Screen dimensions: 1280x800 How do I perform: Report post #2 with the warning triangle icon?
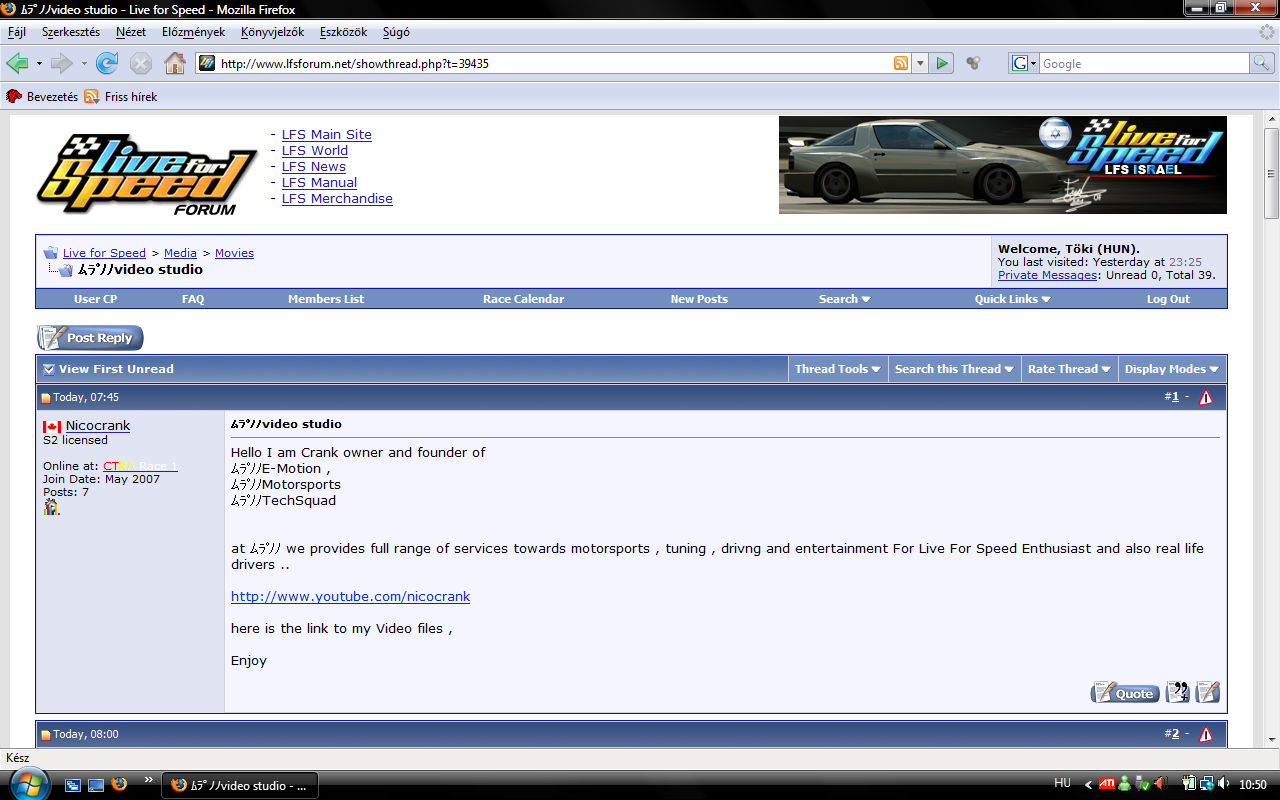(1205, 734)
